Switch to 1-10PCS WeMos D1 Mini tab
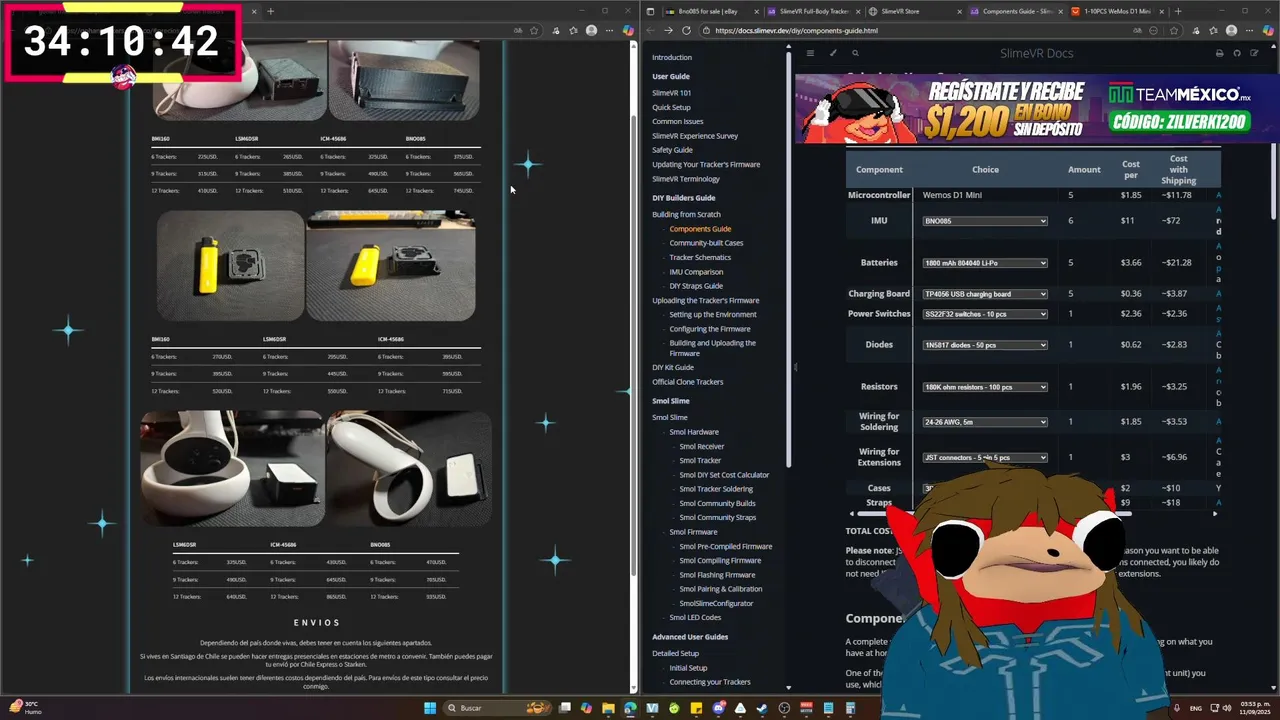The height and width of the screenshot is (720, 1280). (x=1116, y=11)
